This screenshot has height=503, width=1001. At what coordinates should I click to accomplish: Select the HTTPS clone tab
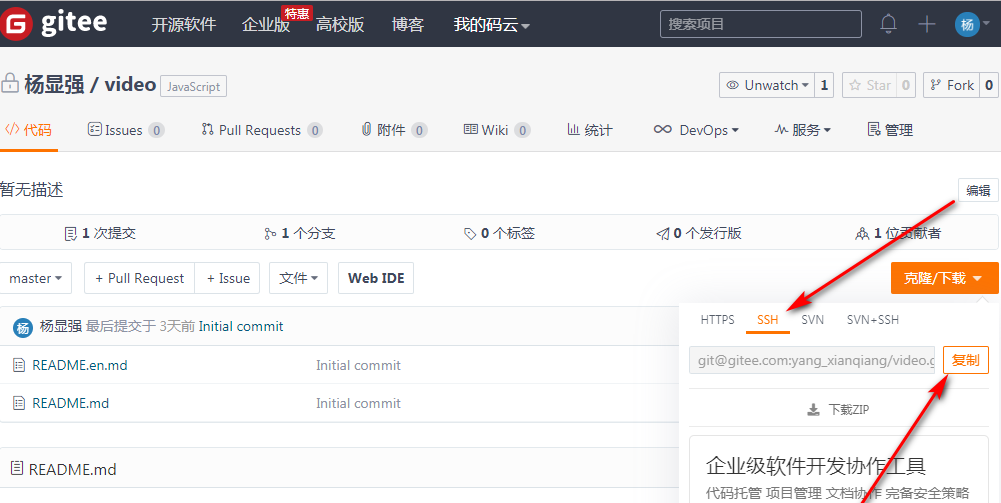click(x=718, y=320)
